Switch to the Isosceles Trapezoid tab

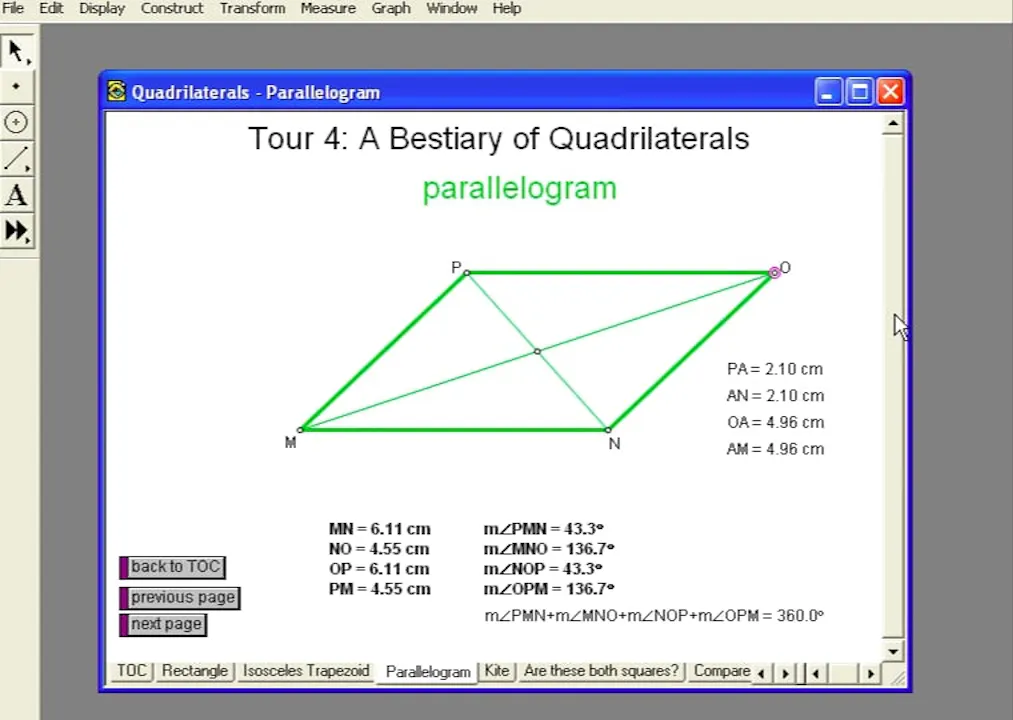[x=306, y=671]
